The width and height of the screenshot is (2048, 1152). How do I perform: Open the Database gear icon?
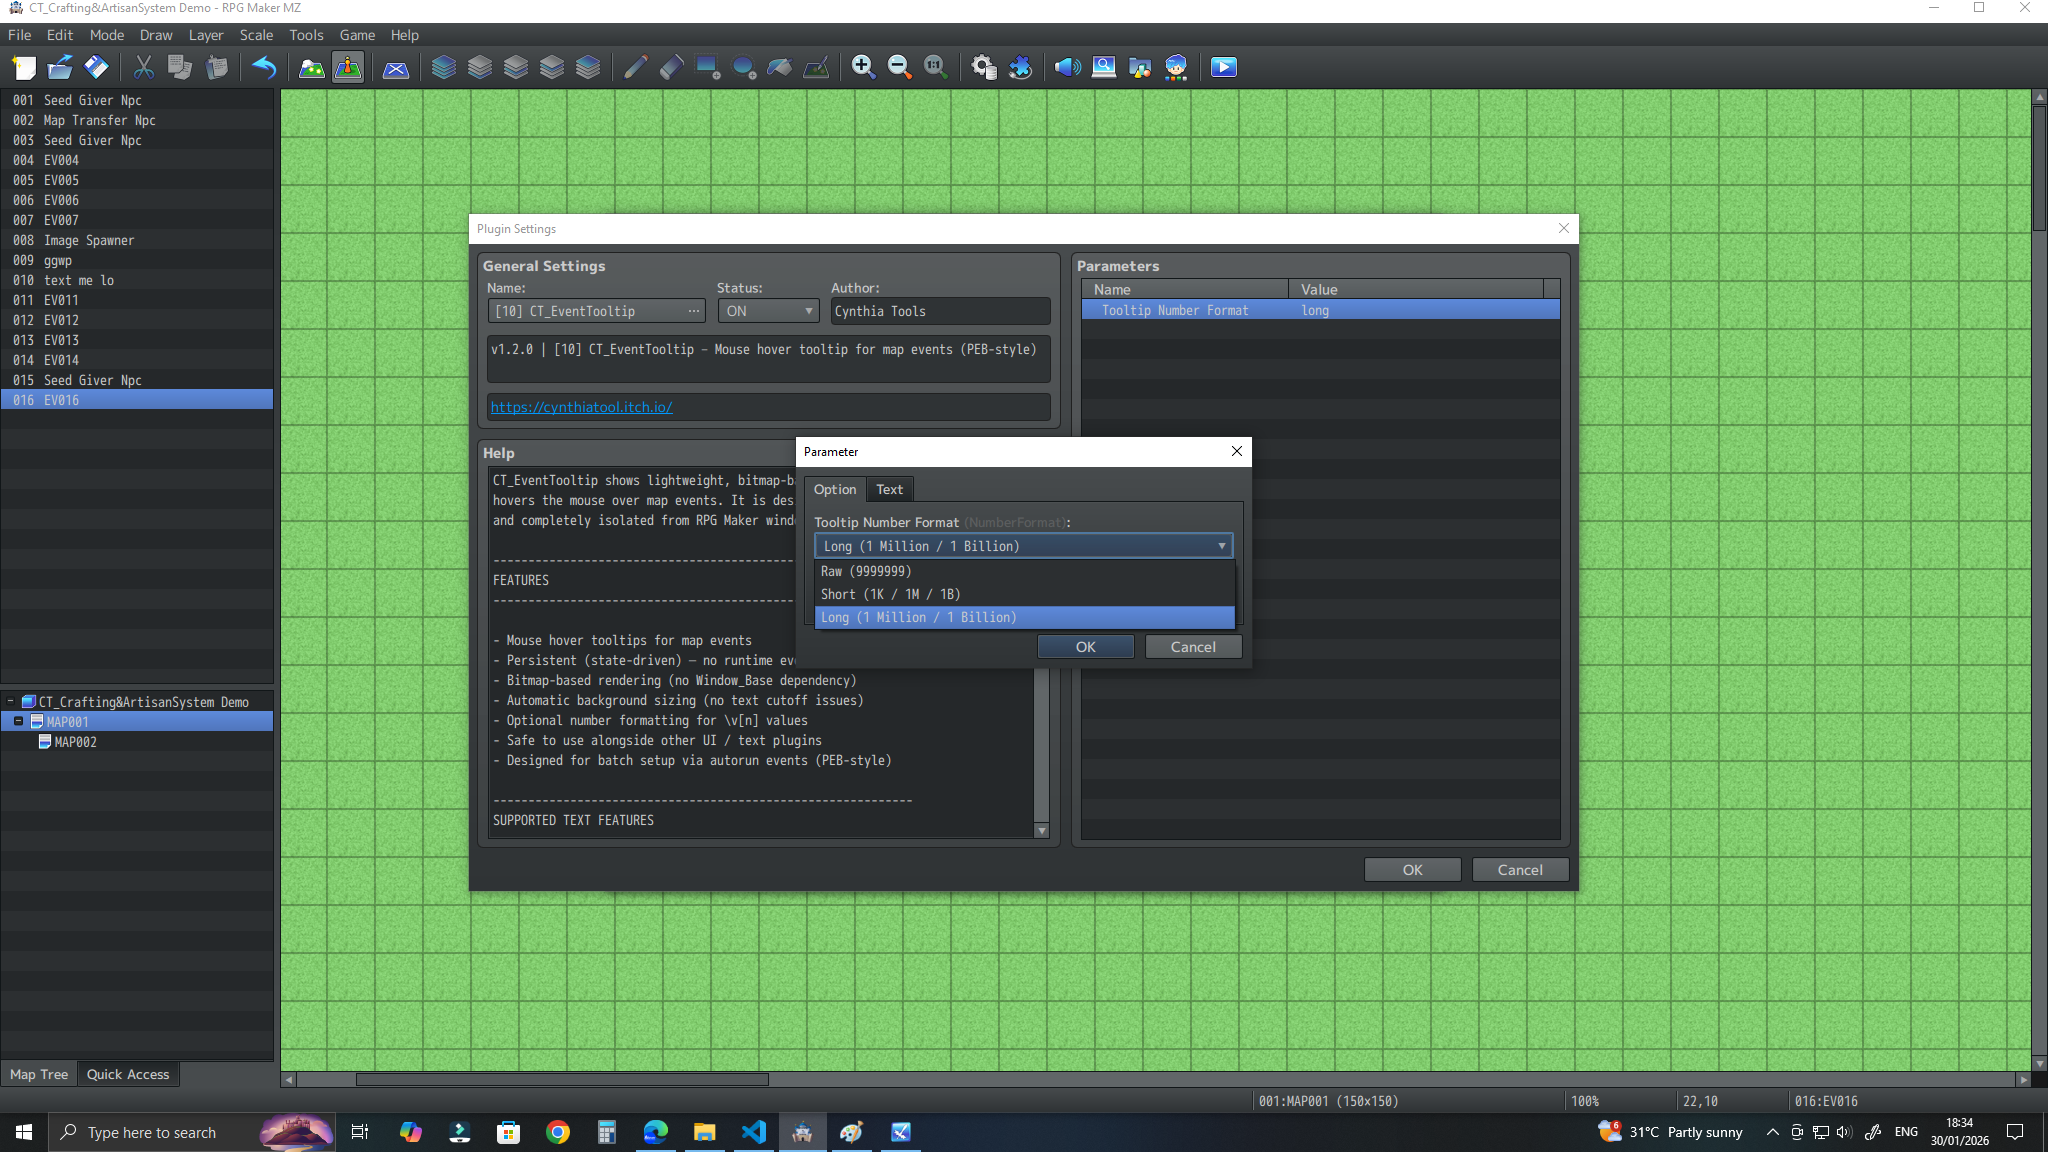(x=984, y=67)
